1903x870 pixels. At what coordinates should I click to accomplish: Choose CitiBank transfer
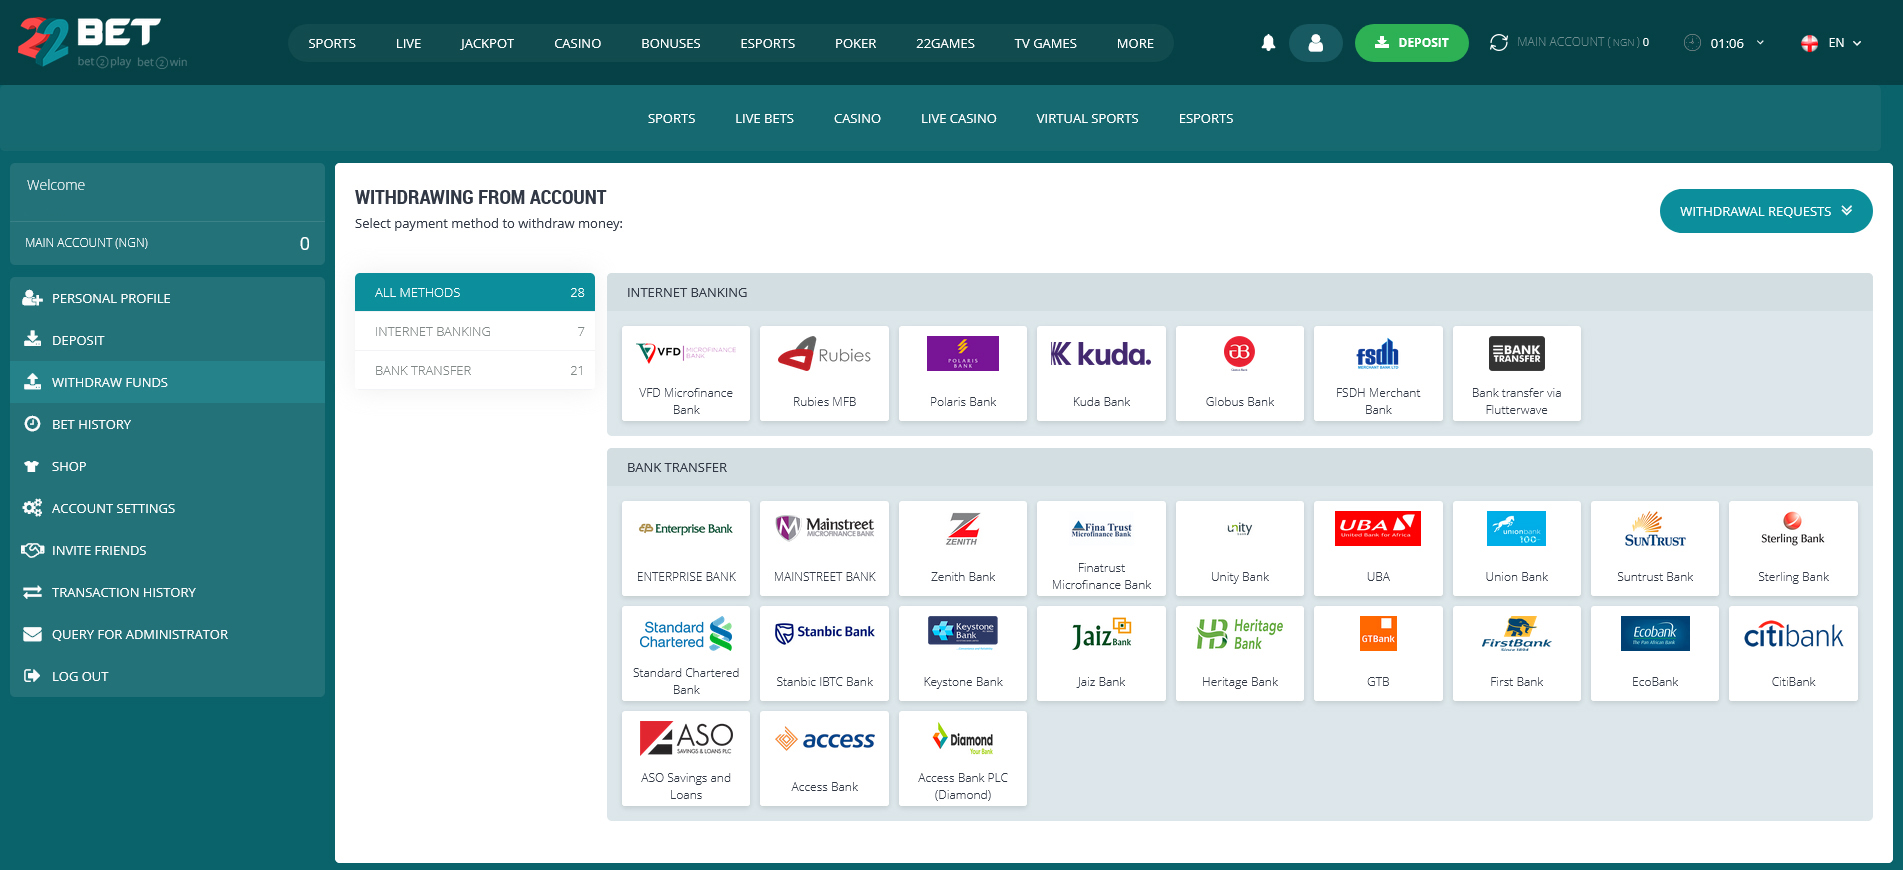pos(1793,653)
